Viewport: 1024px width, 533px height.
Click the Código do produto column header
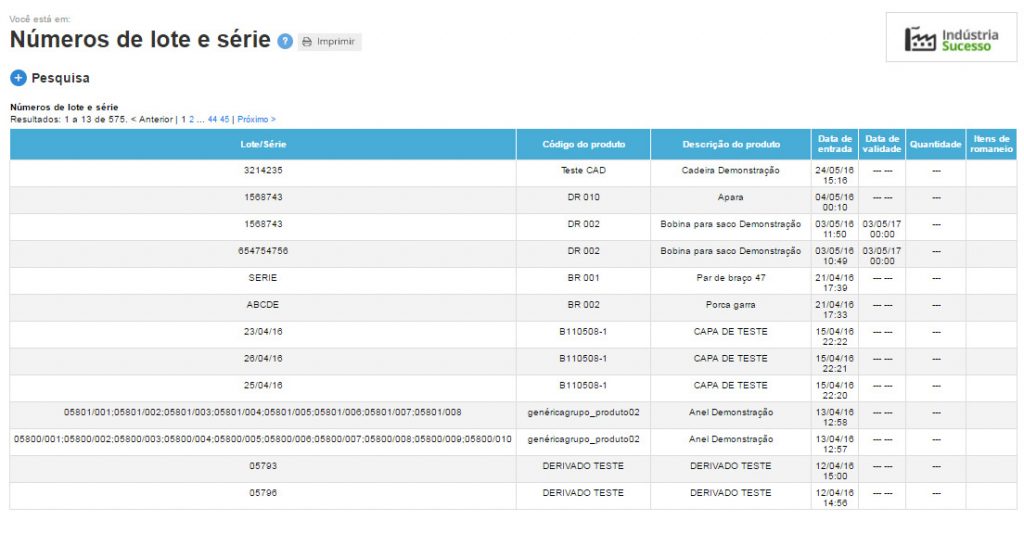click(583, 145)
